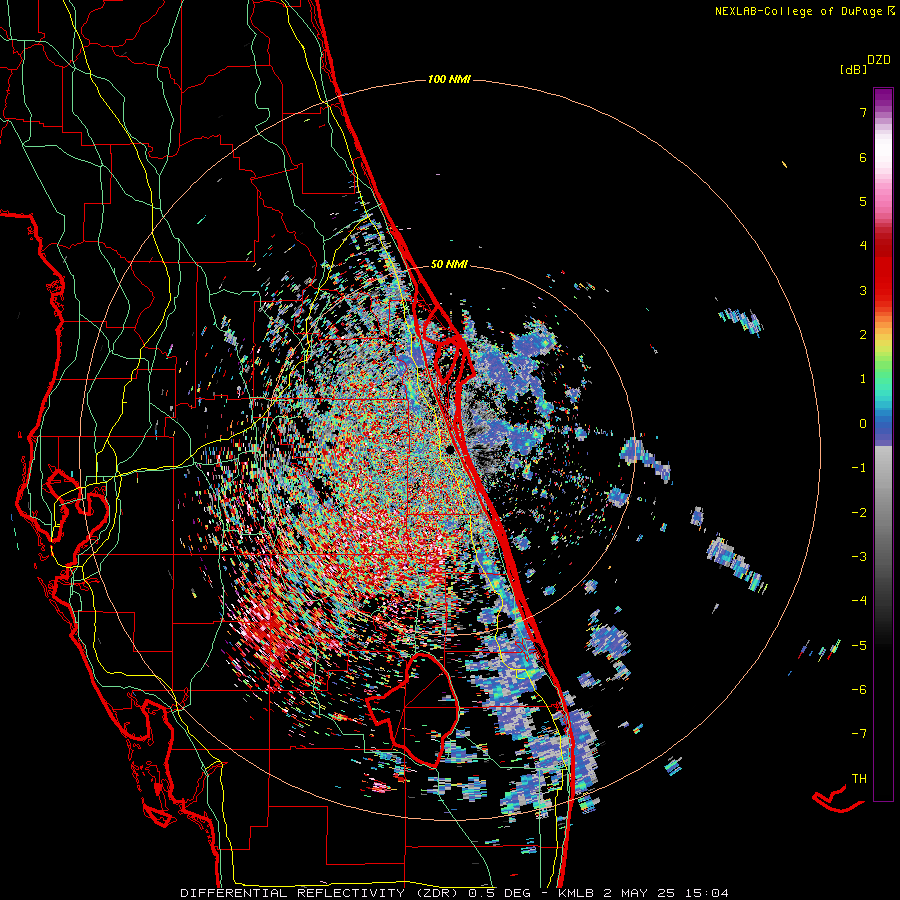The width and height of the screenshot is (900, 900).
Task: Click the 6 value on the color scale
Action: (863, 157)
